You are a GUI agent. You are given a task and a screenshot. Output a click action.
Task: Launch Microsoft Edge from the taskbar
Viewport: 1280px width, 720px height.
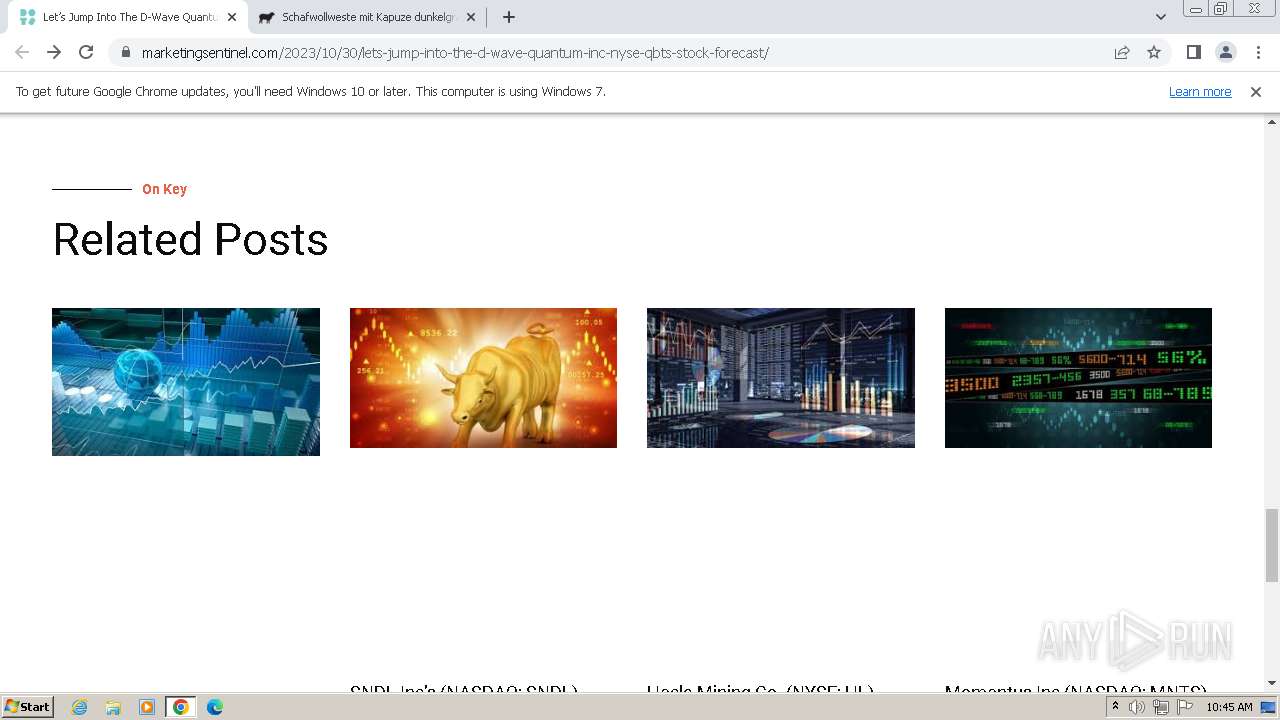click(x=215, y=707)
